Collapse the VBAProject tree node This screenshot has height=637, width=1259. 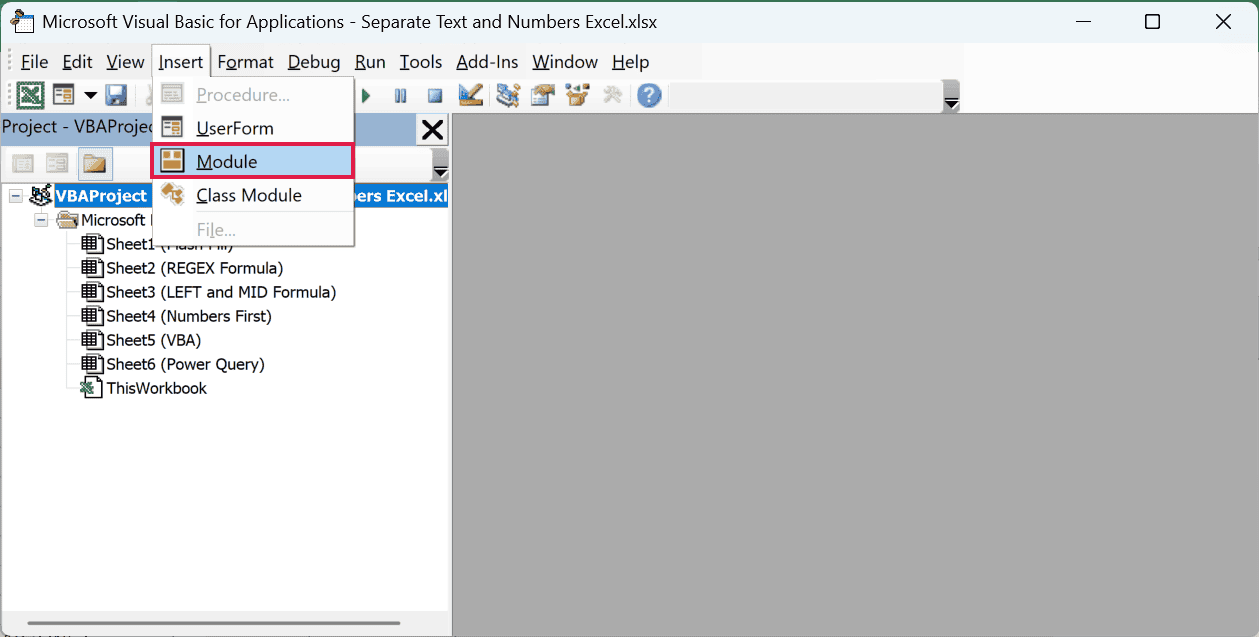16,196
